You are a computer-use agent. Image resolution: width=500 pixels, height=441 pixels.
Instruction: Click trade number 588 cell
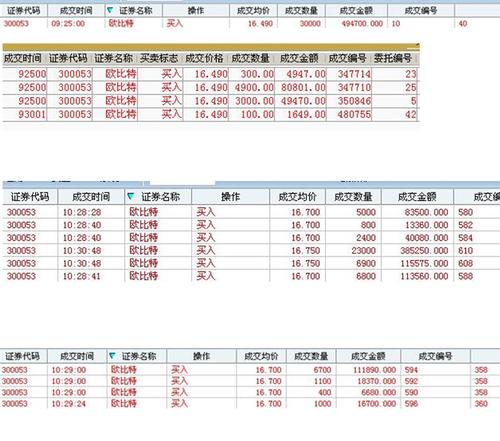(x=465, y=276)
